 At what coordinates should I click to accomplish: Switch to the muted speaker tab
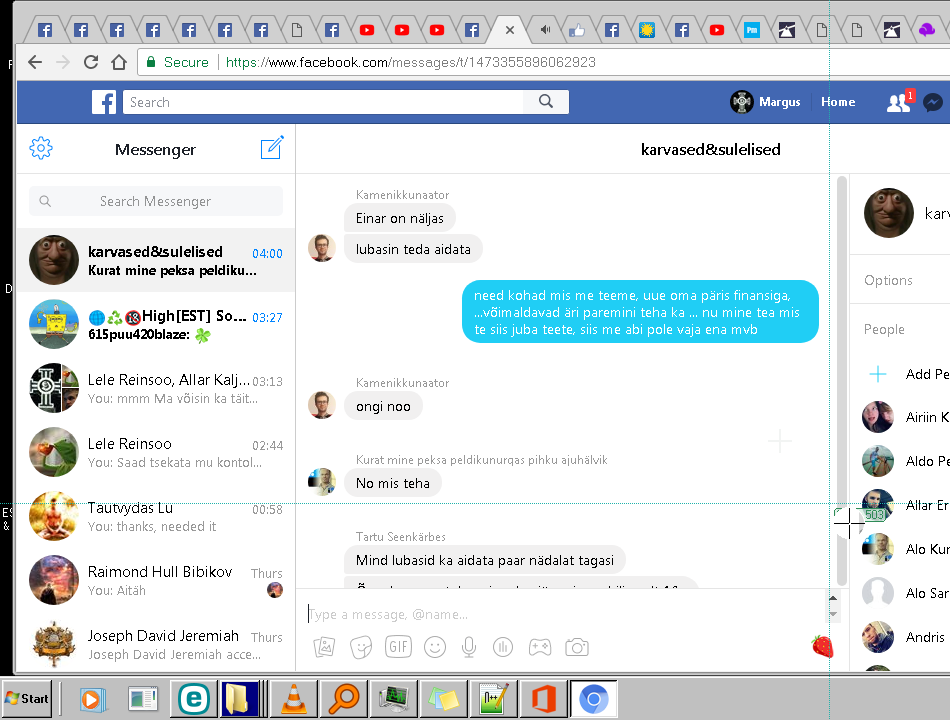coord(545,30)
